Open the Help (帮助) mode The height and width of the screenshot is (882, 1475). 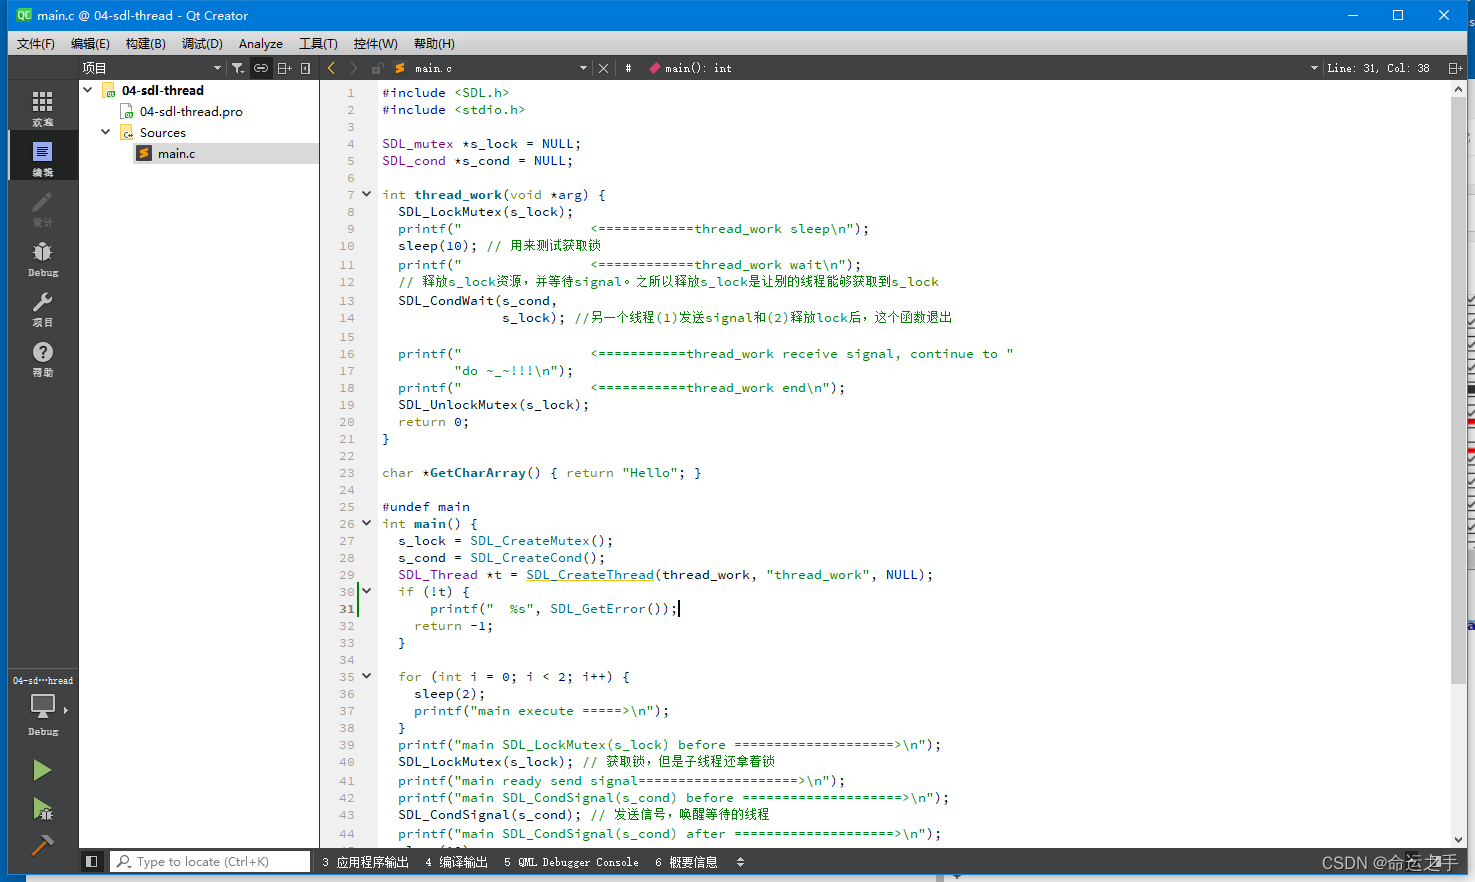coord(42,358)
